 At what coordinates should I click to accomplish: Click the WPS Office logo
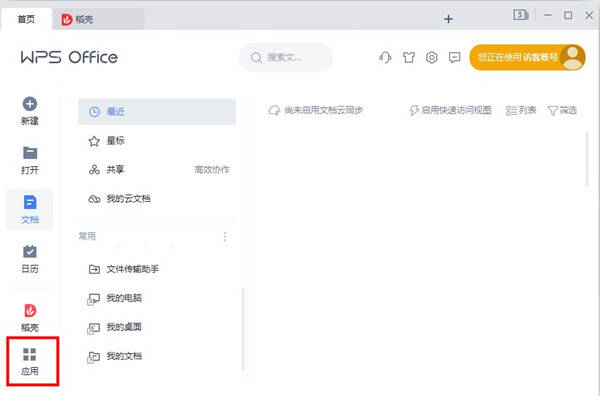pos(69,57)
